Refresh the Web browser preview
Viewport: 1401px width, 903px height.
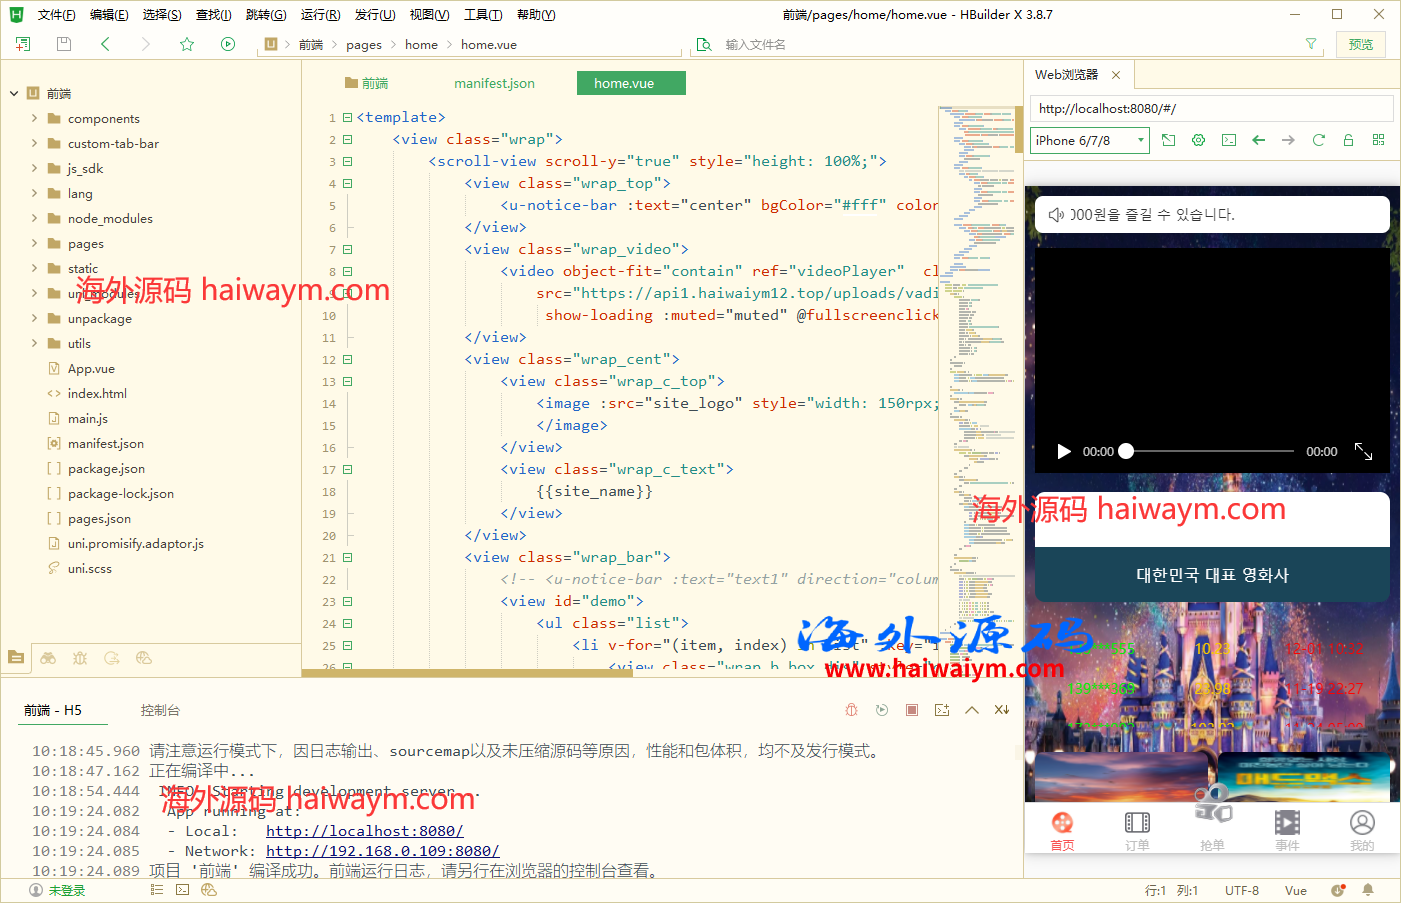(x=1318, y=140)
